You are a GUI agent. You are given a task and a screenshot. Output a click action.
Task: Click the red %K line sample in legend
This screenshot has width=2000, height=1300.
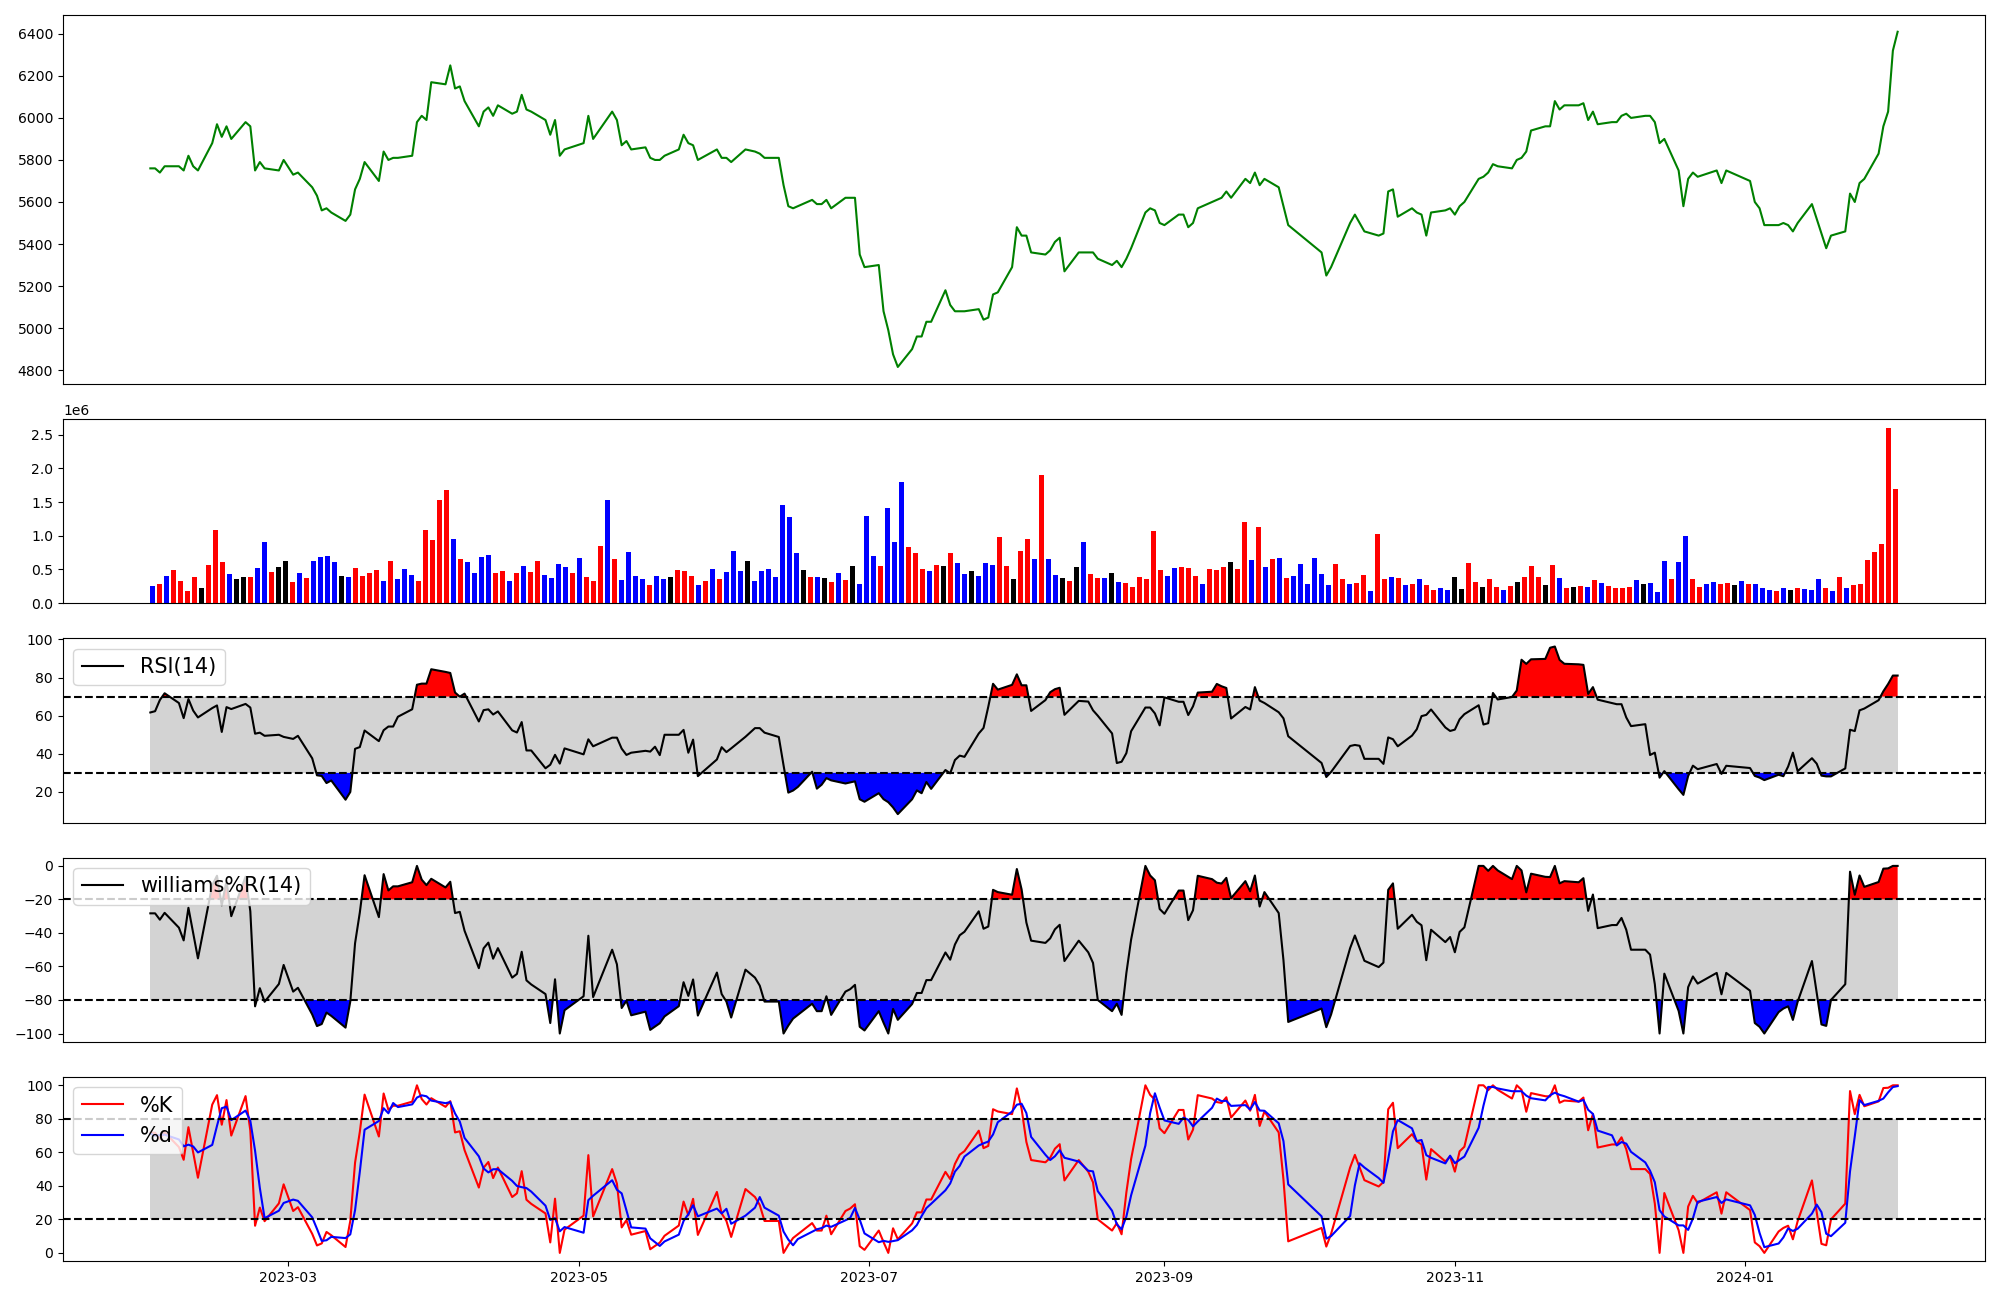[x=102, y=1105]
